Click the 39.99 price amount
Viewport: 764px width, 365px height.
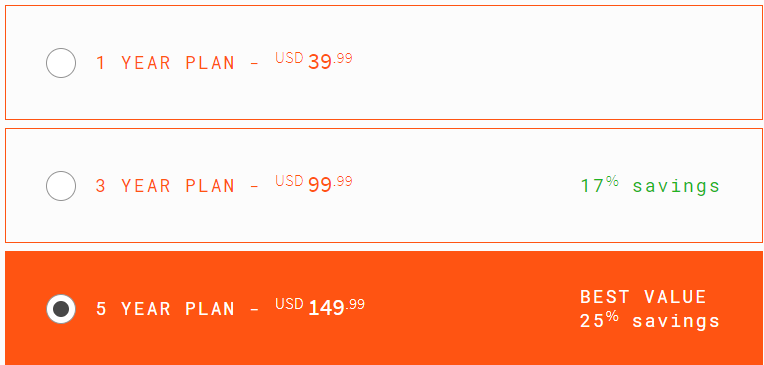330,61
